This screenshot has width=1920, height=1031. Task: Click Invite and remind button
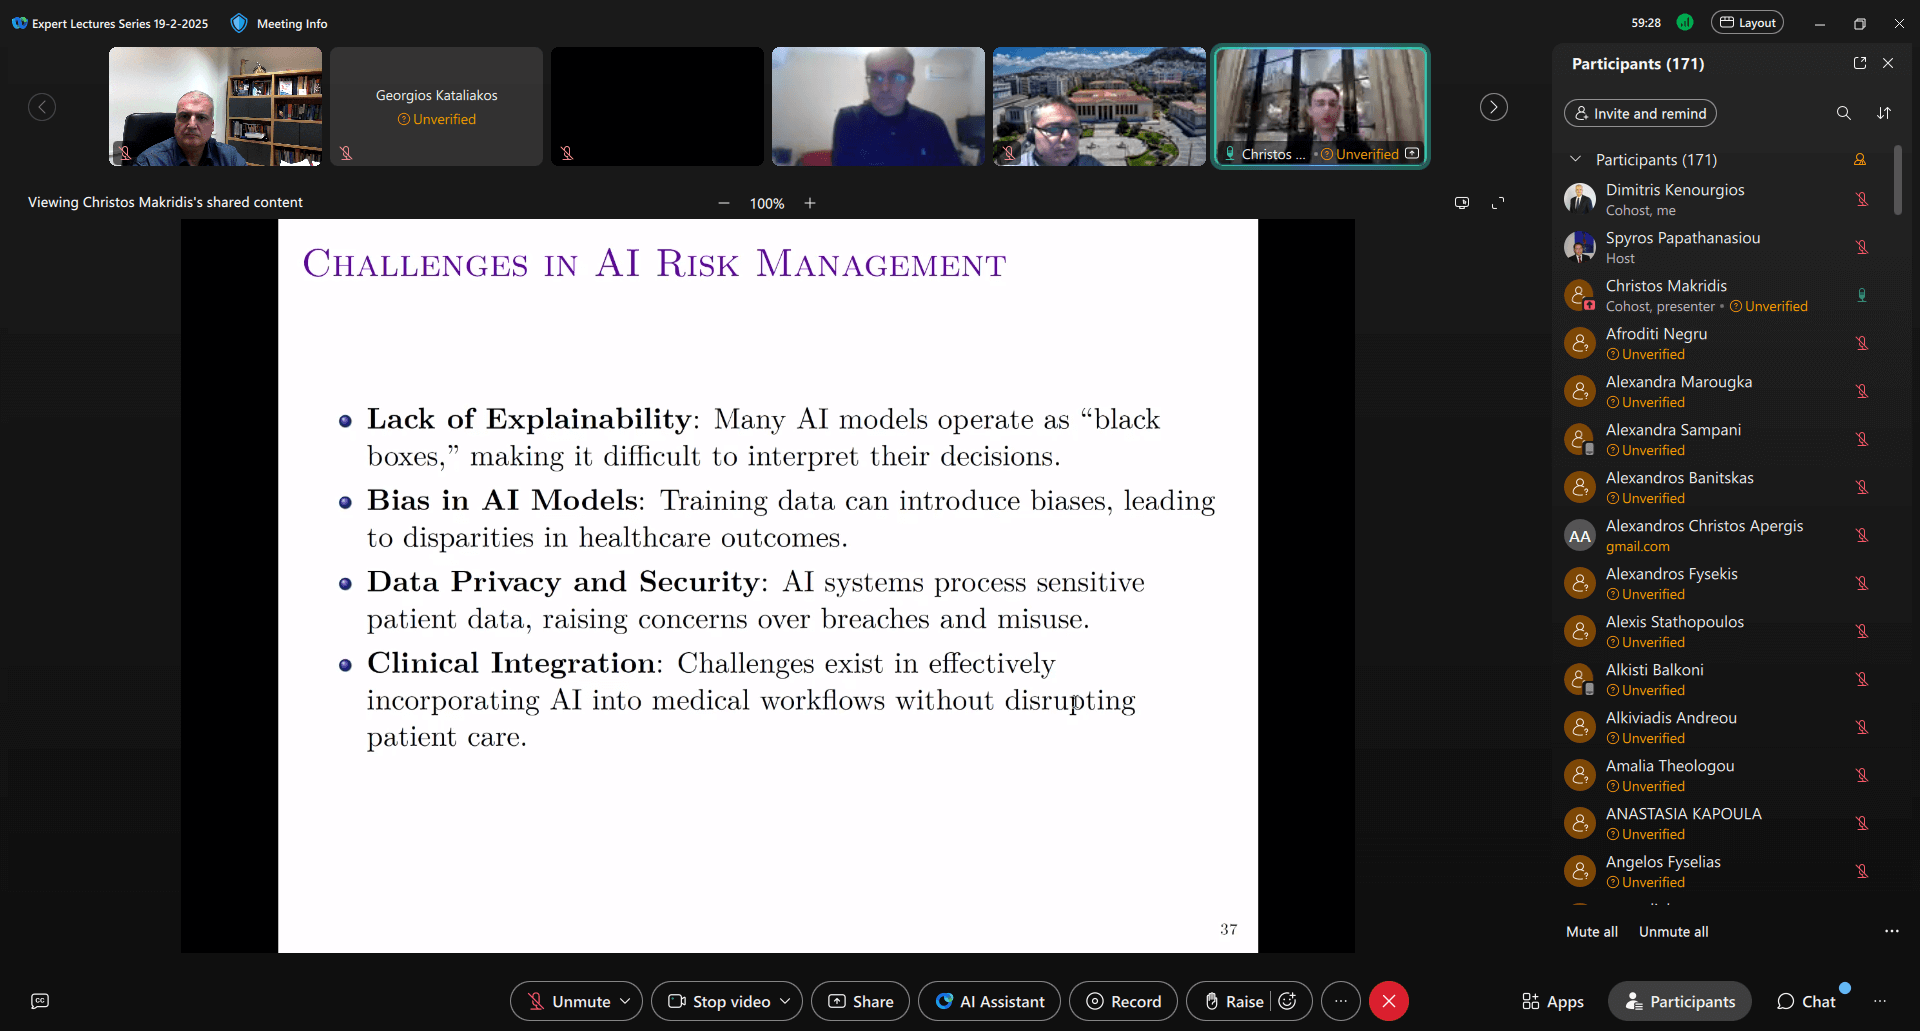pos(1640,113)
